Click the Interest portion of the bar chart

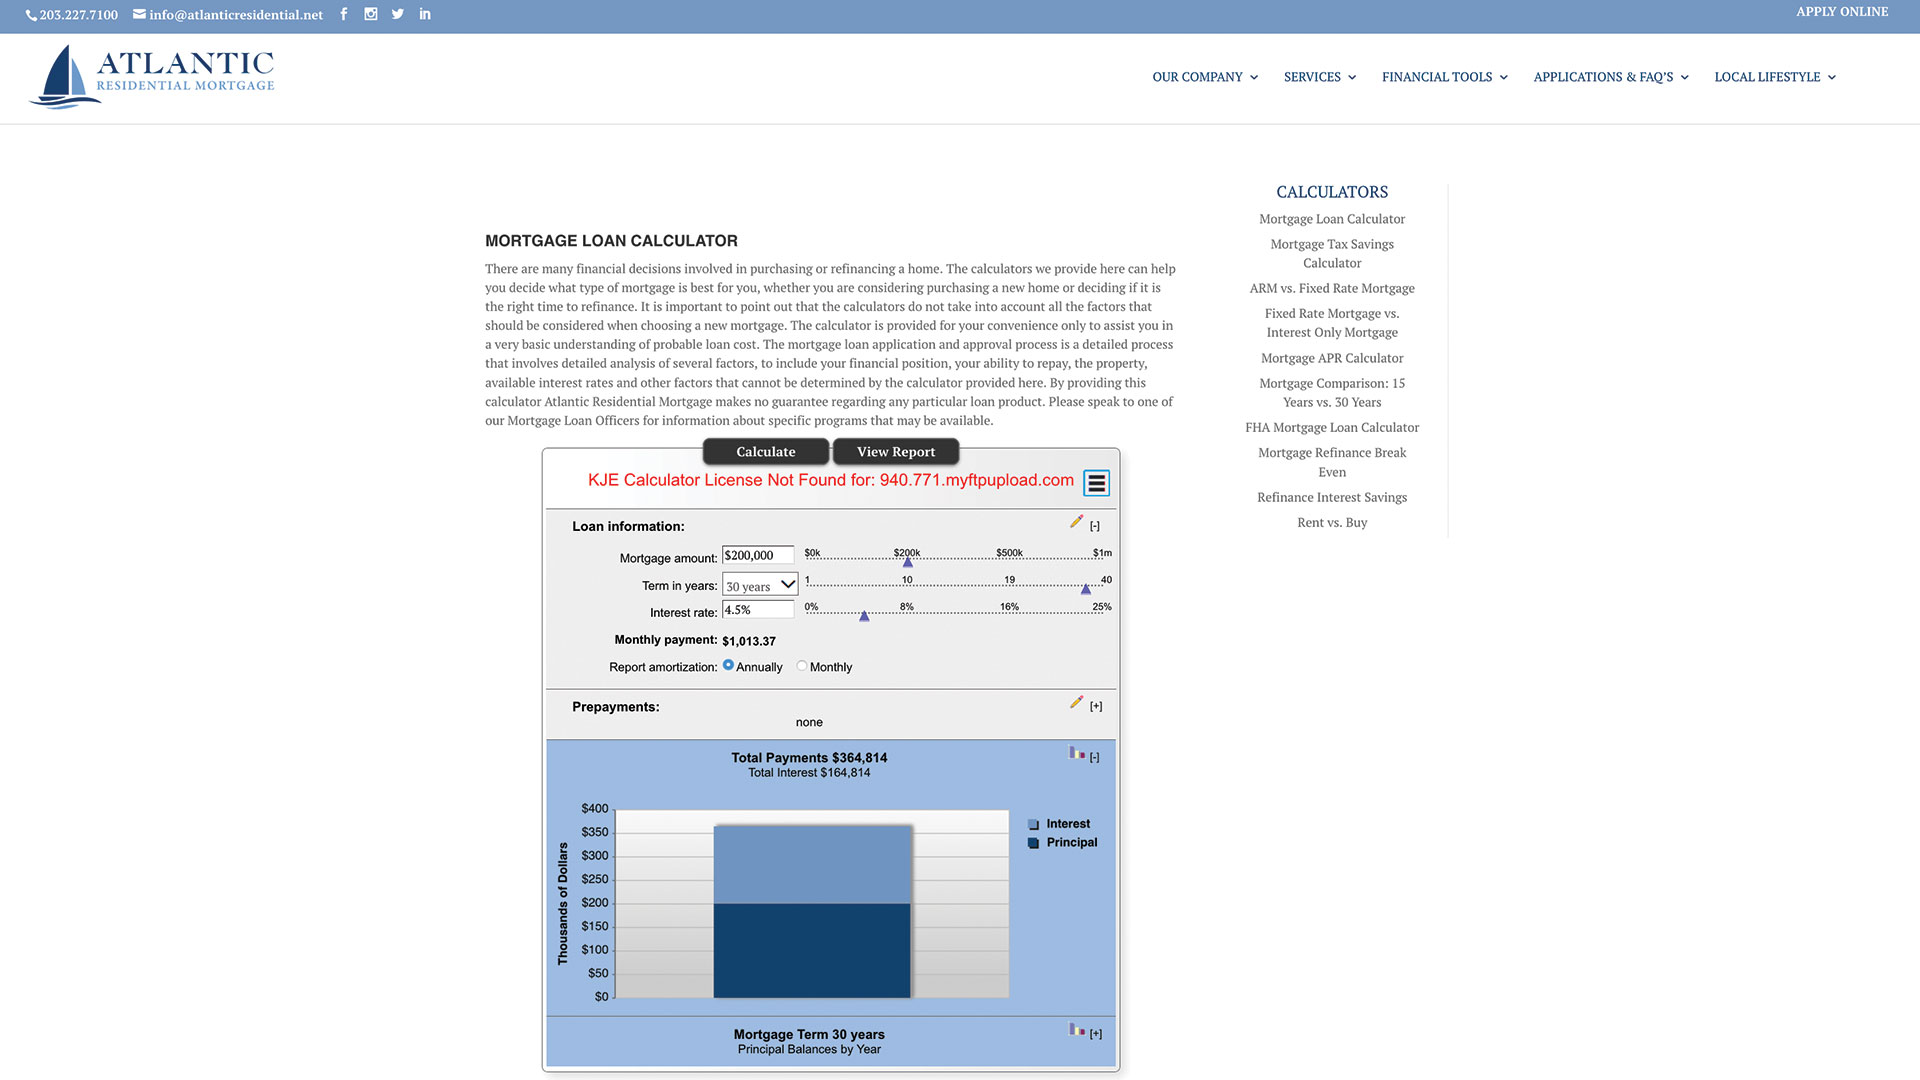[x=812, y=864]
